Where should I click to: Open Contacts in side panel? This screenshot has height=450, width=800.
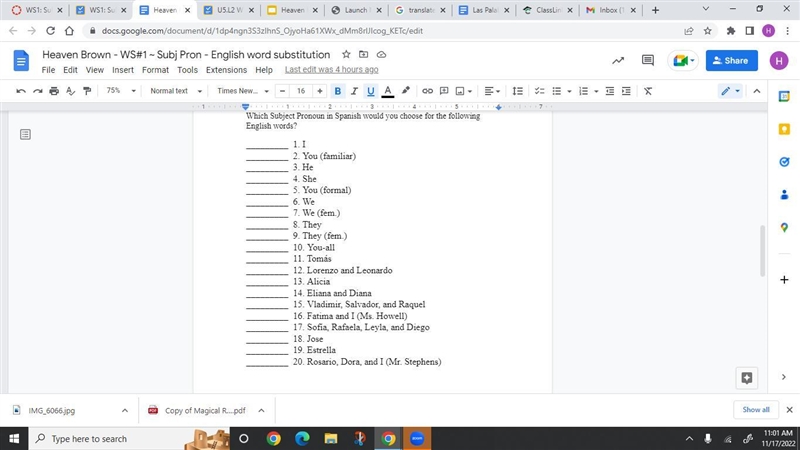[784, 195]
